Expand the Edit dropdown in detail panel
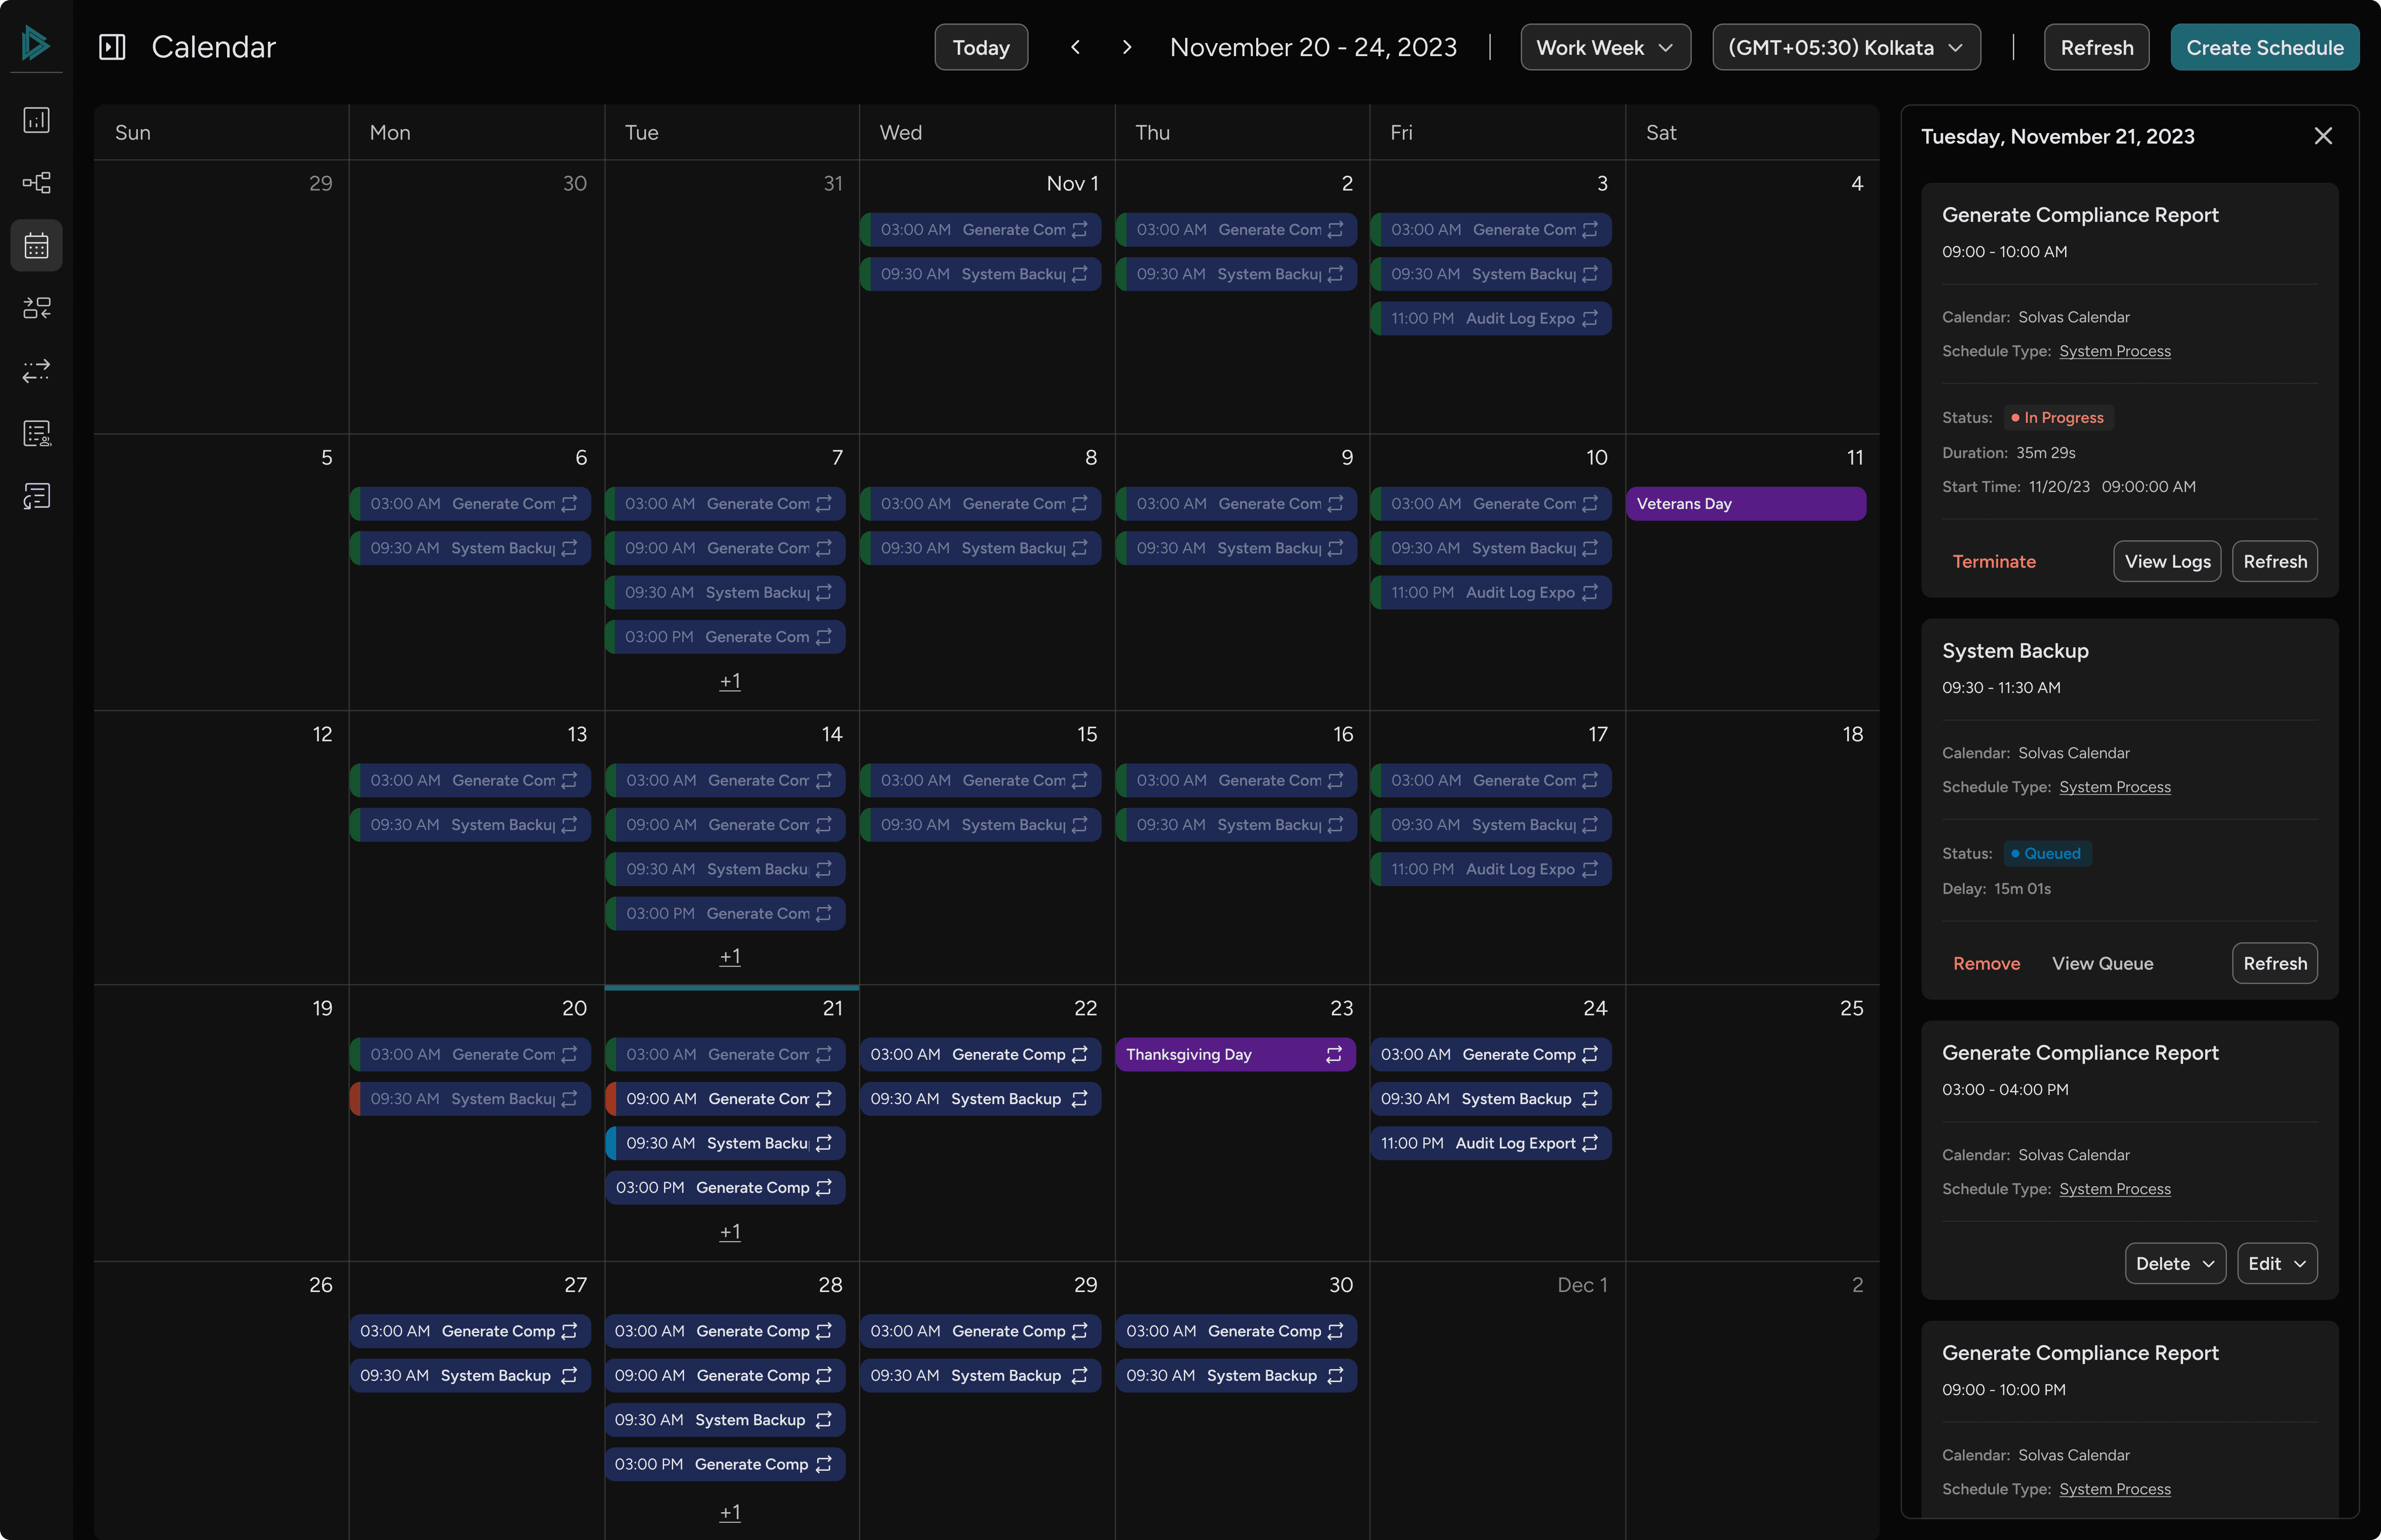Viewport: 2381px width, 1540px height. 2277,1263
